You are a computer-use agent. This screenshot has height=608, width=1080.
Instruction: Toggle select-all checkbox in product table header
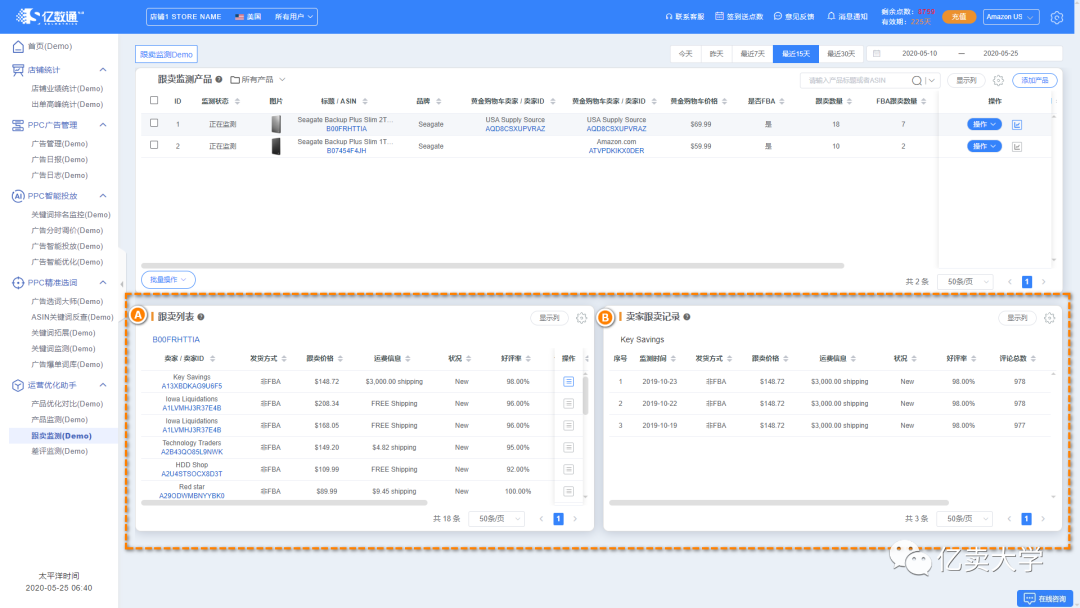pos(154,101)
